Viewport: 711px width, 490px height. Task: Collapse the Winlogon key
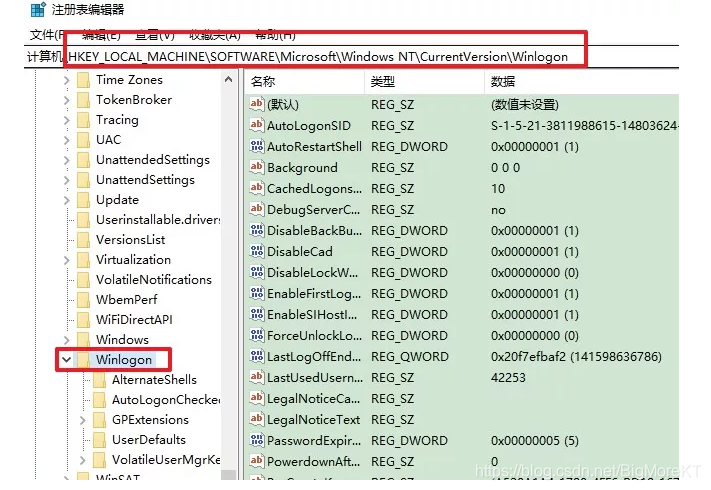coord(67,360)
